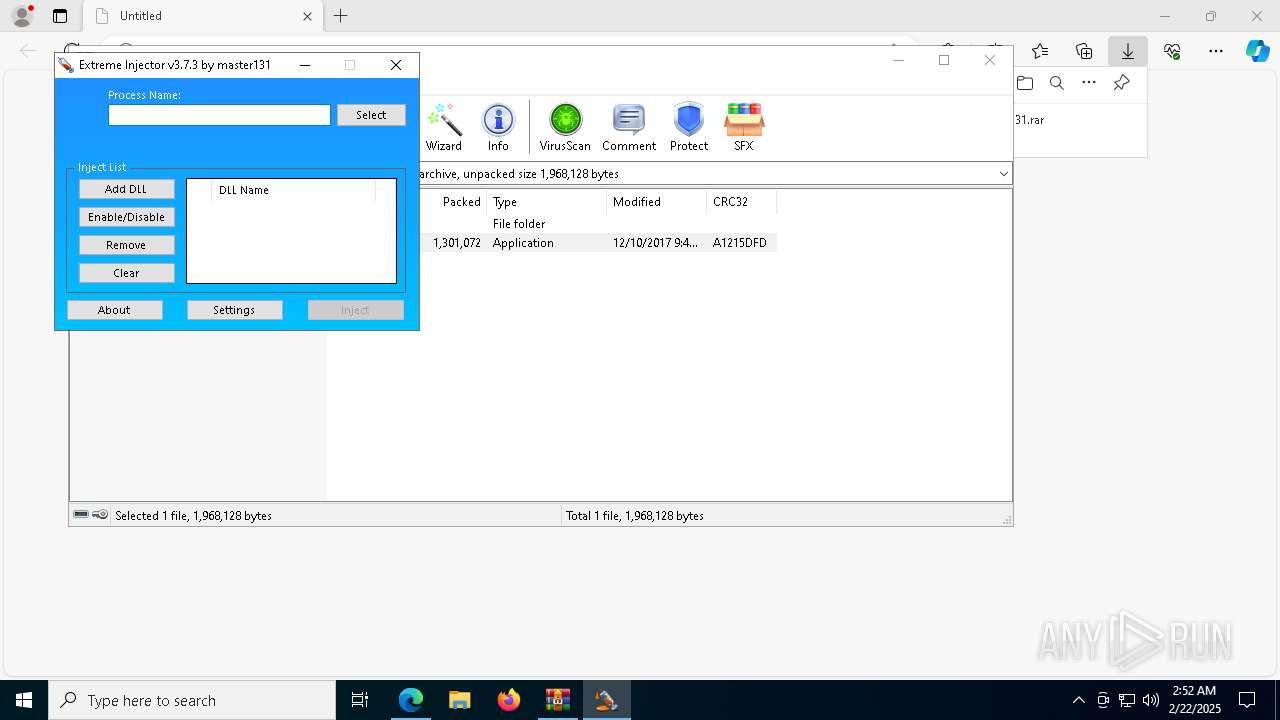Image resolution: width=1280 pixels, height=720 pixels.
Task: Open the Comment tool in WinRAR
Action: [629, 126]
